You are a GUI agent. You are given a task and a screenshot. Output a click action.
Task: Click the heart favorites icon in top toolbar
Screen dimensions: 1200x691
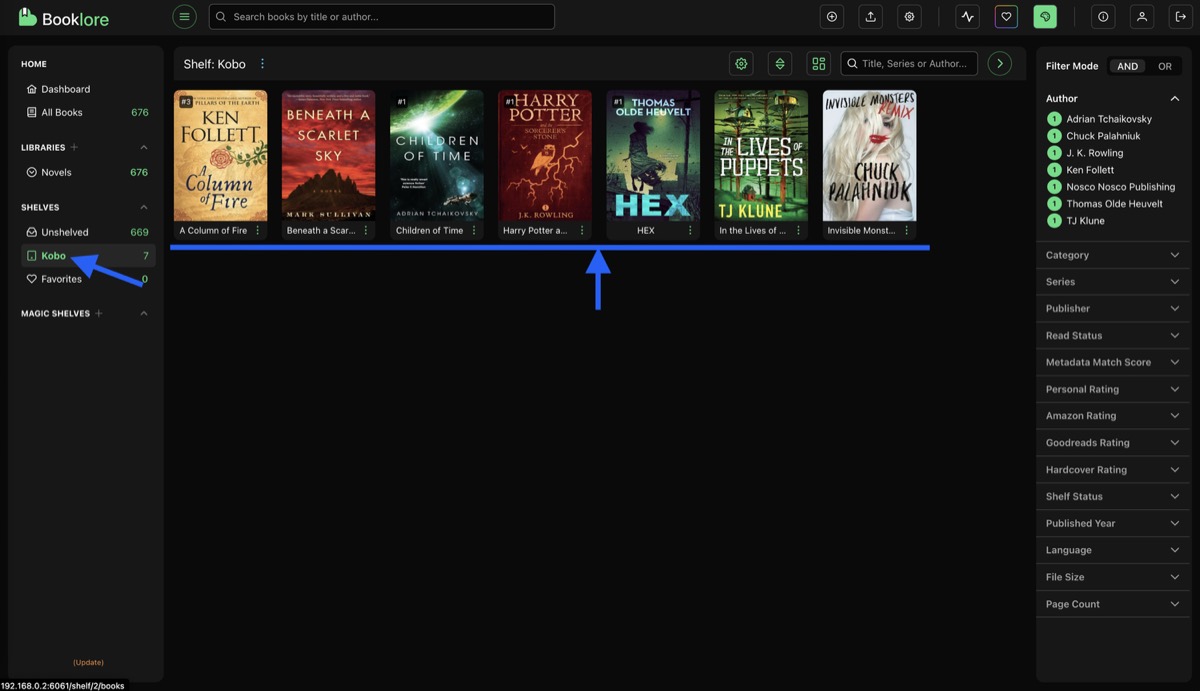[1007, 16]
